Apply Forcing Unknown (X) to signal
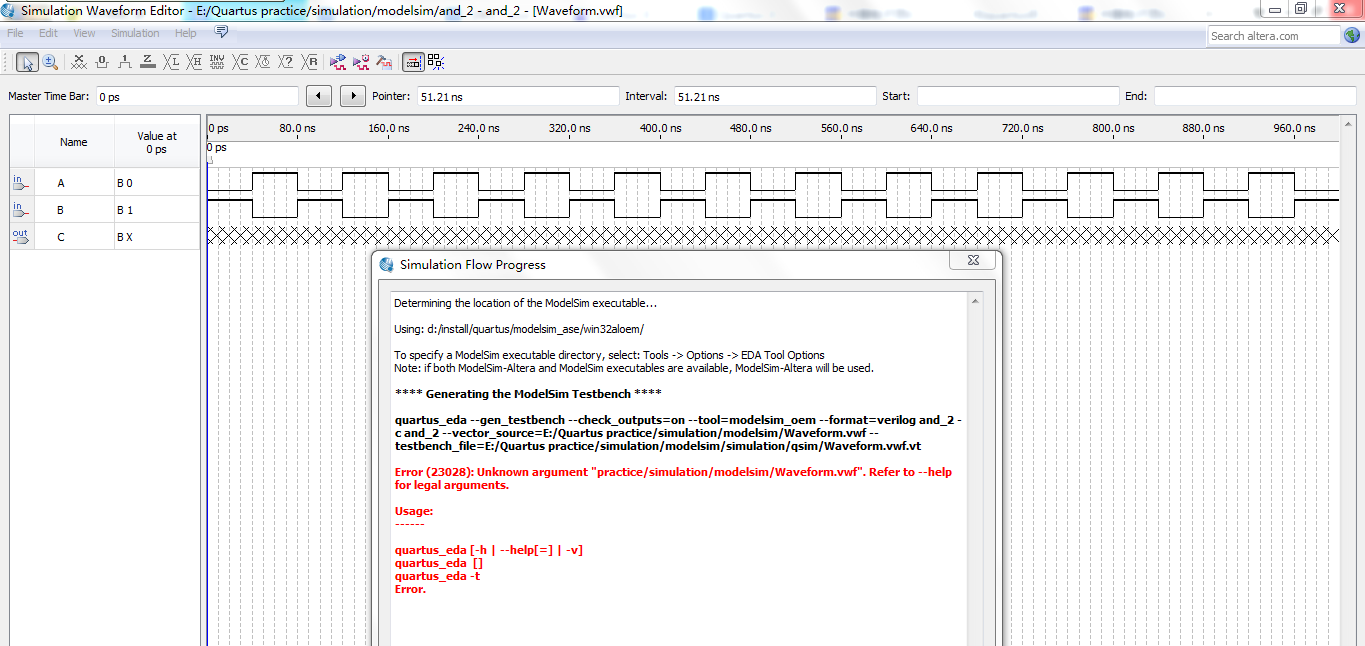 pyautogui.click(x=79, y=62)
